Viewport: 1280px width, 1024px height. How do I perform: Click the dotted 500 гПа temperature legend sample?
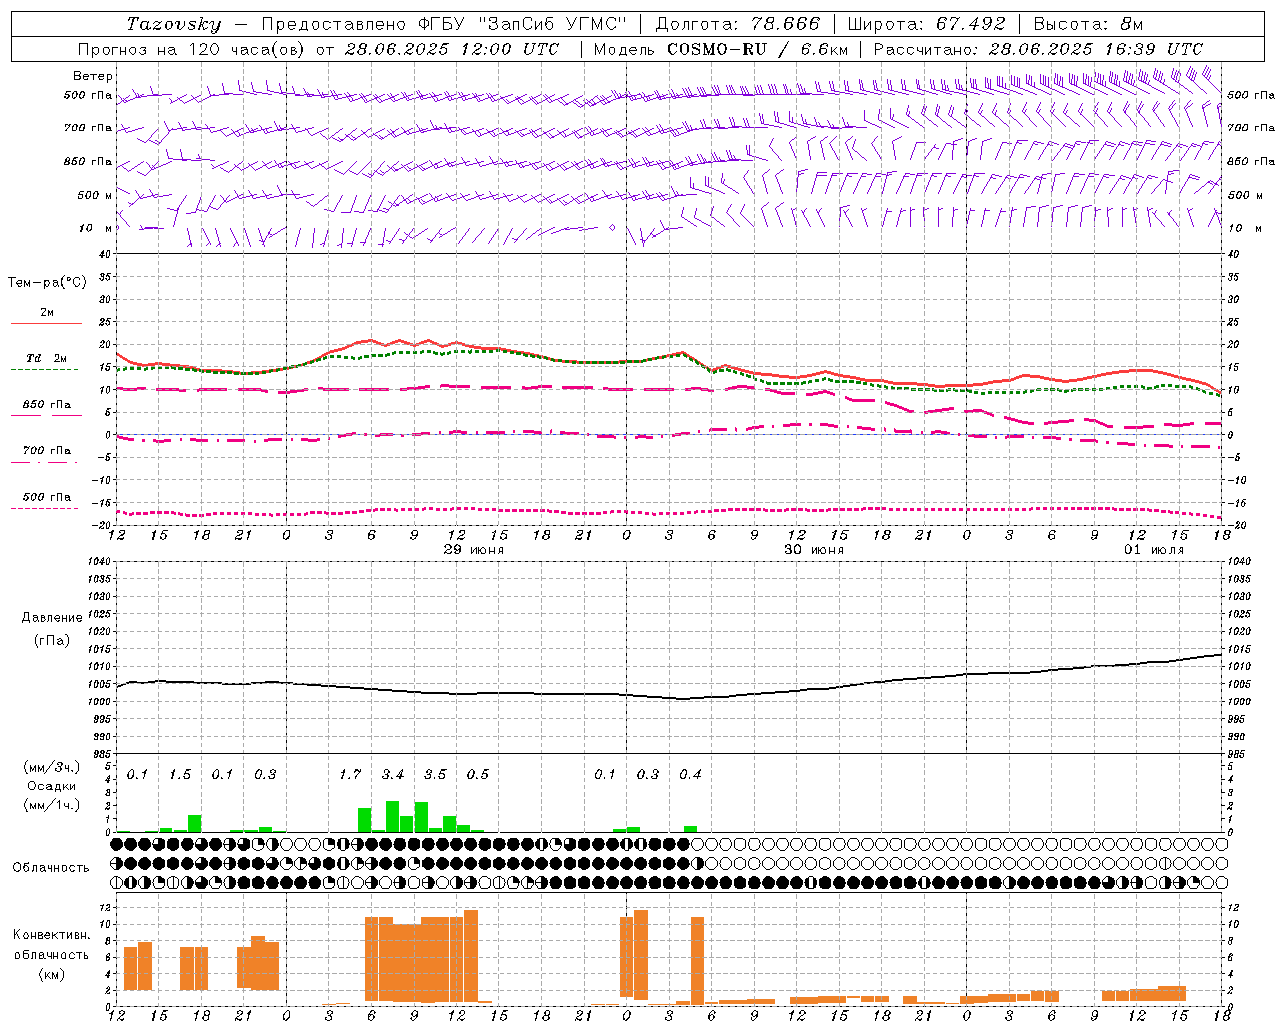coord(45,508)
